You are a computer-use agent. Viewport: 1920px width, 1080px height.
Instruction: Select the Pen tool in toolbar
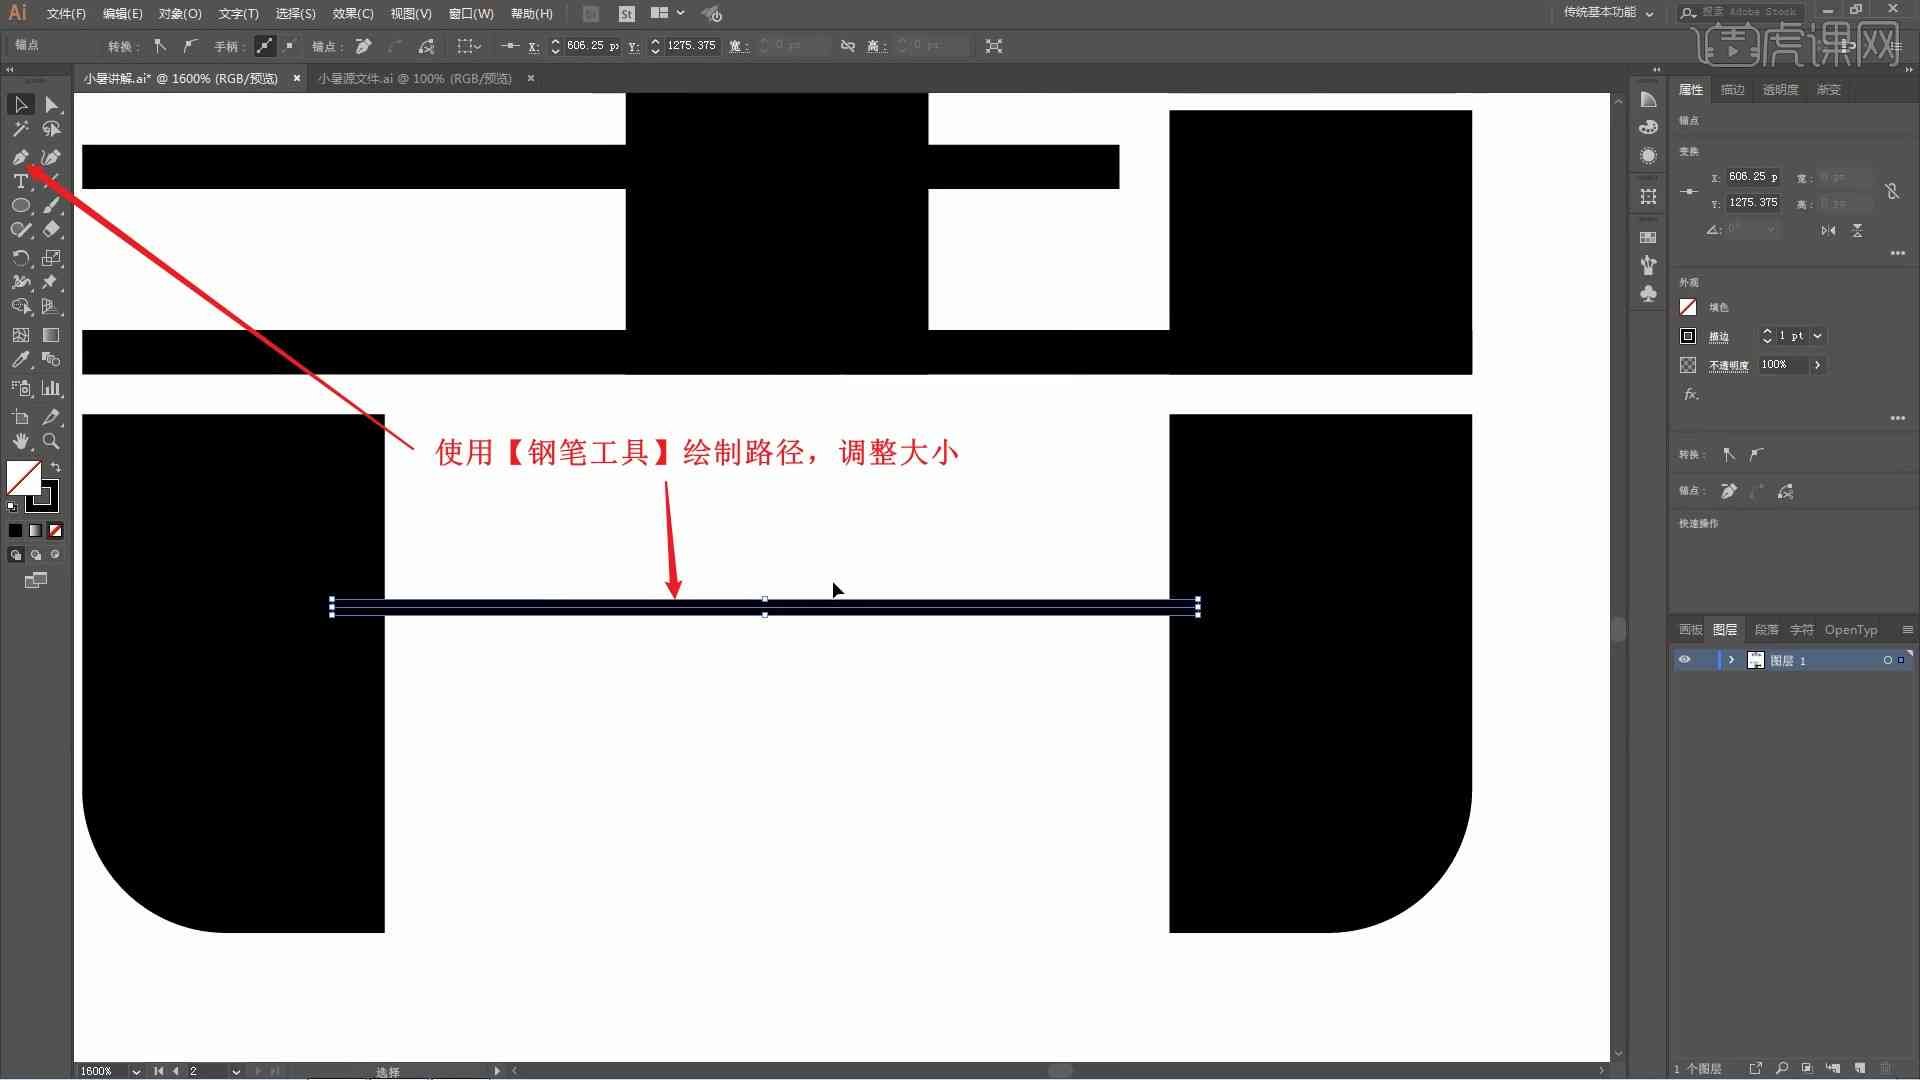coord(20,154)
